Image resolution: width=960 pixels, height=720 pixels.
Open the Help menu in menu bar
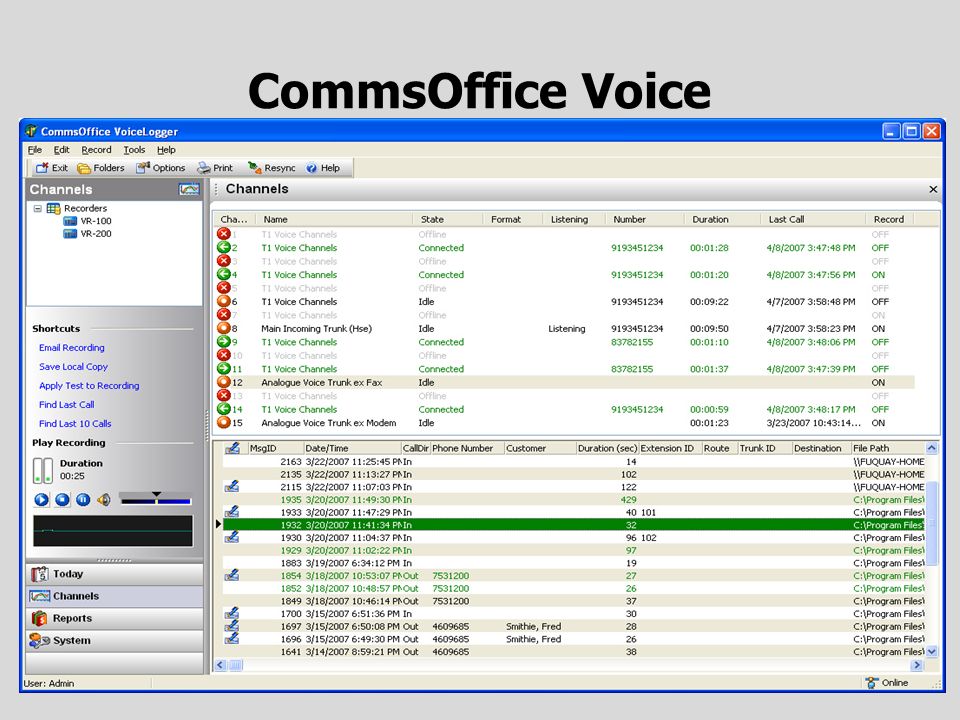[x=166, y=150]
